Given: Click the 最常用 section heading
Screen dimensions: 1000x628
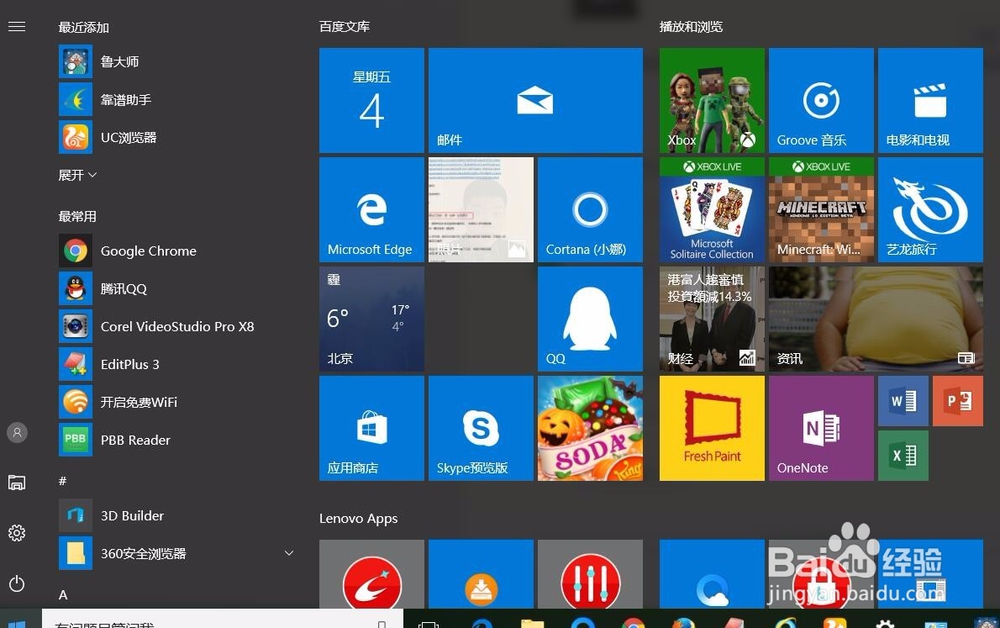Looking at the screenshot, I should tap(77, 216).
